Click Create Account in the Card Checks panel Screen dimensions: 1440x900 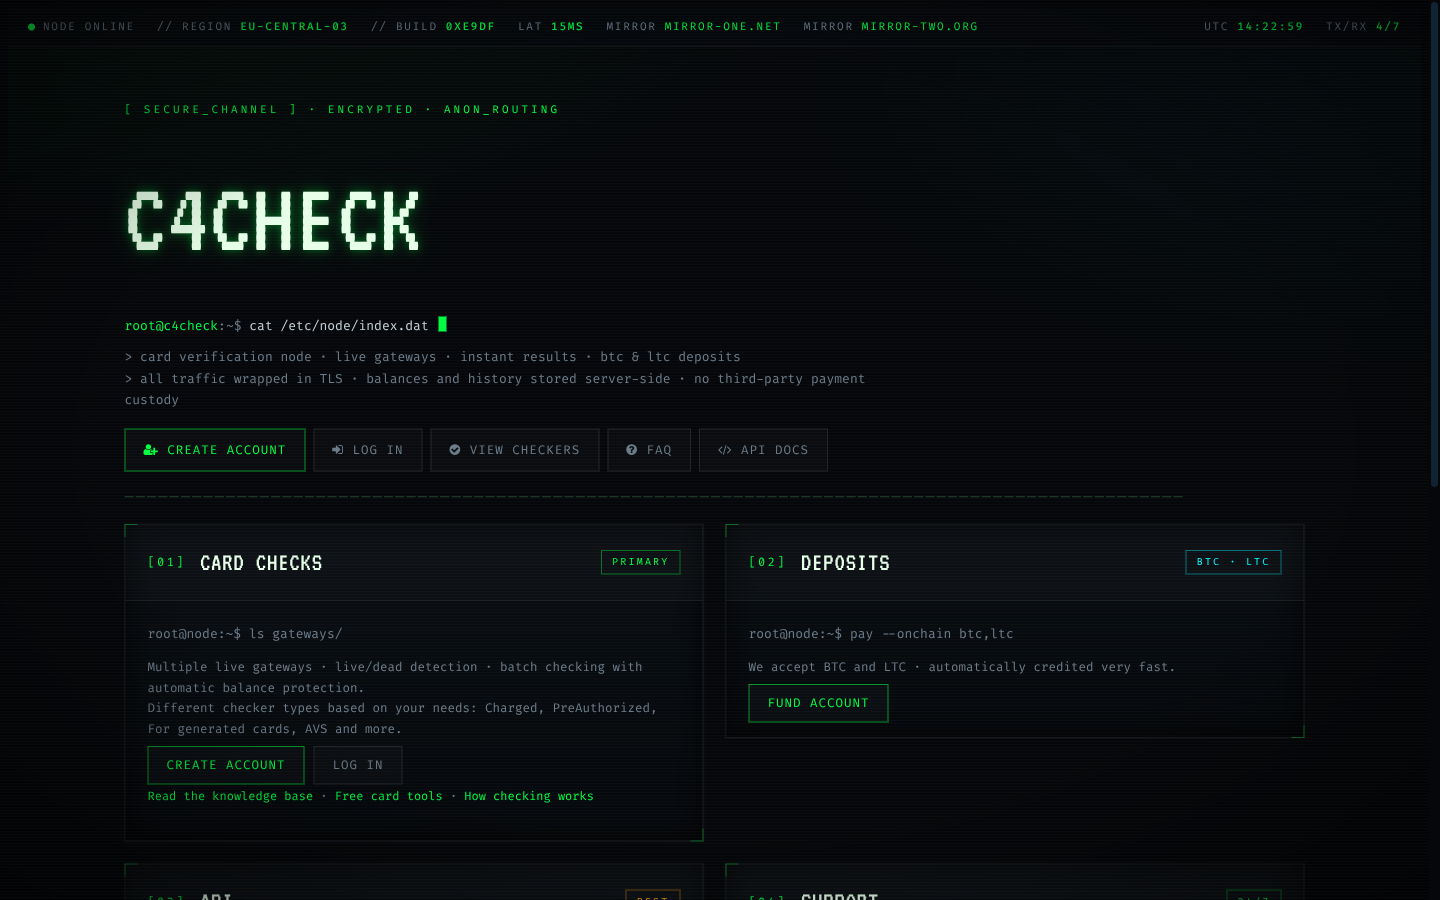click(226, 765)
